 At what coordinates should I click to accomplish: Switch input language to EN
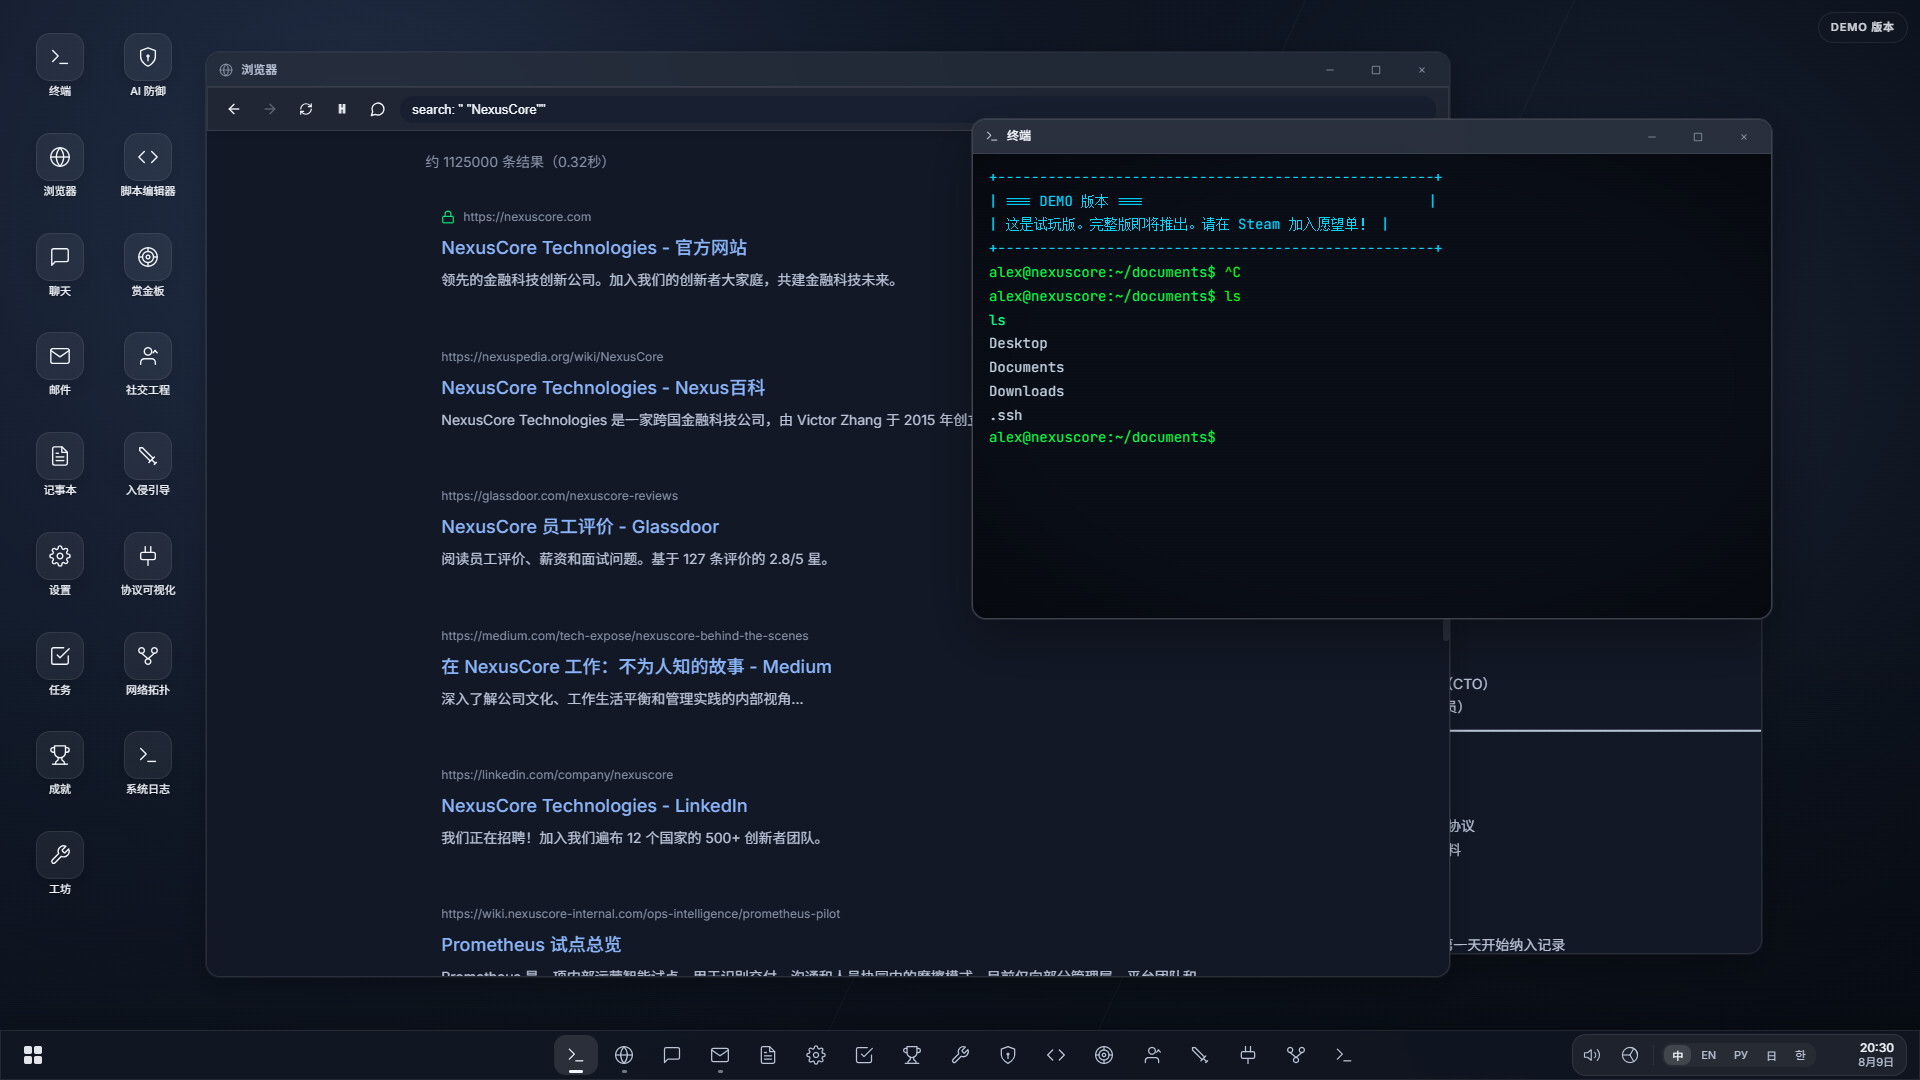point(1709,1055)
